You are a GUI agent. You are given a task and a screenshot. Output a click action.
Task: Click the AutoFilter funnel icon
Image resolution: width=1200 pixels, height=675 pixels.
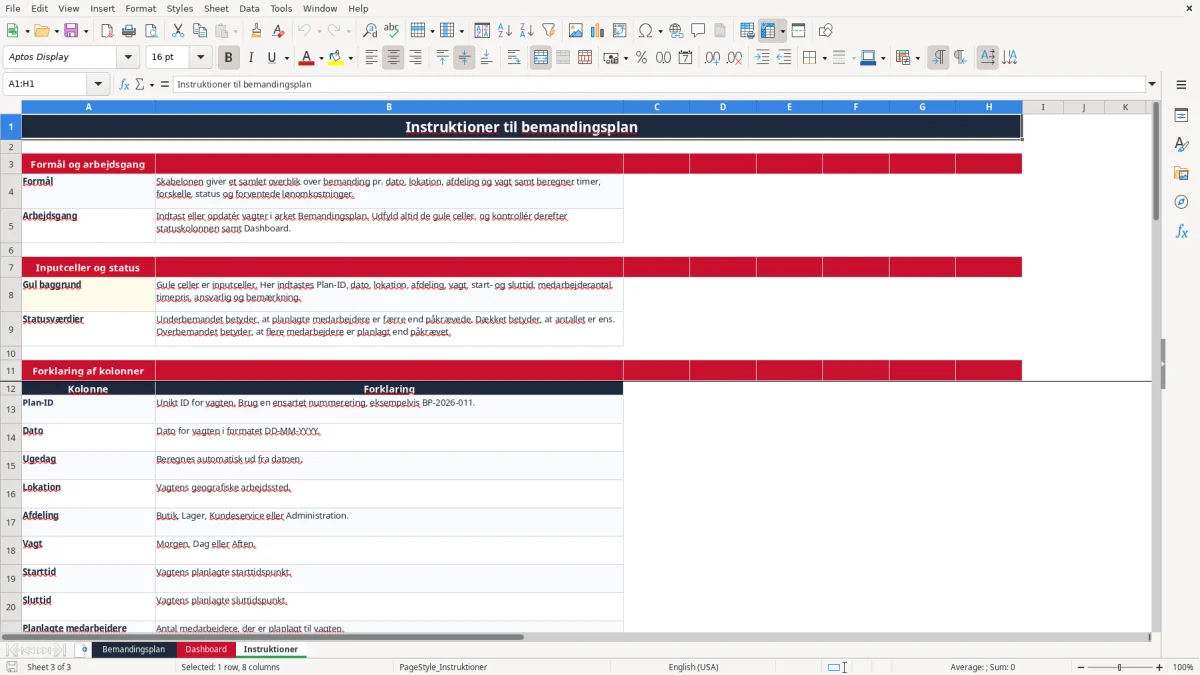[x=548, y=31]
